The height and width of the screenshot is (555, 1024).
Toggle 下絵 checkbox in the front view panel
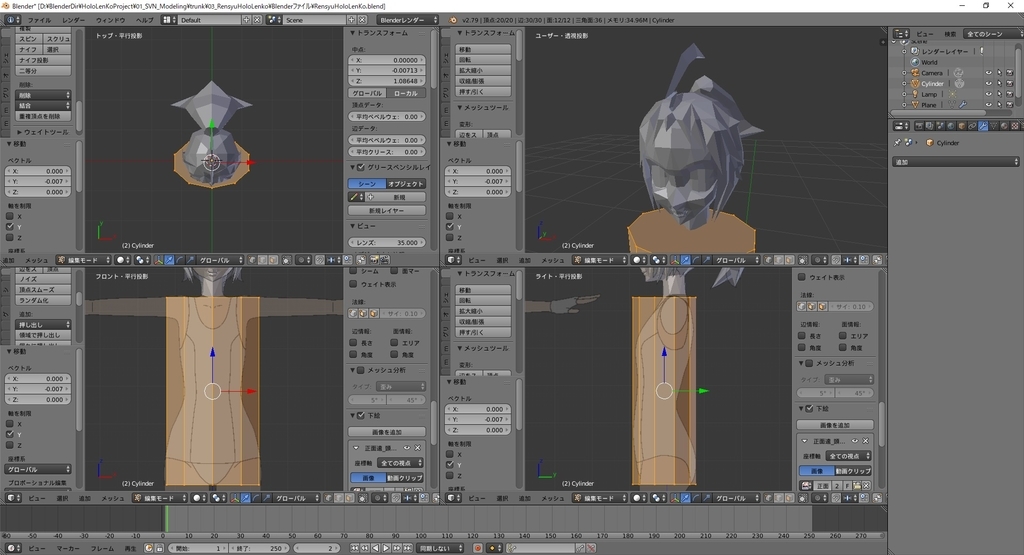360,415
